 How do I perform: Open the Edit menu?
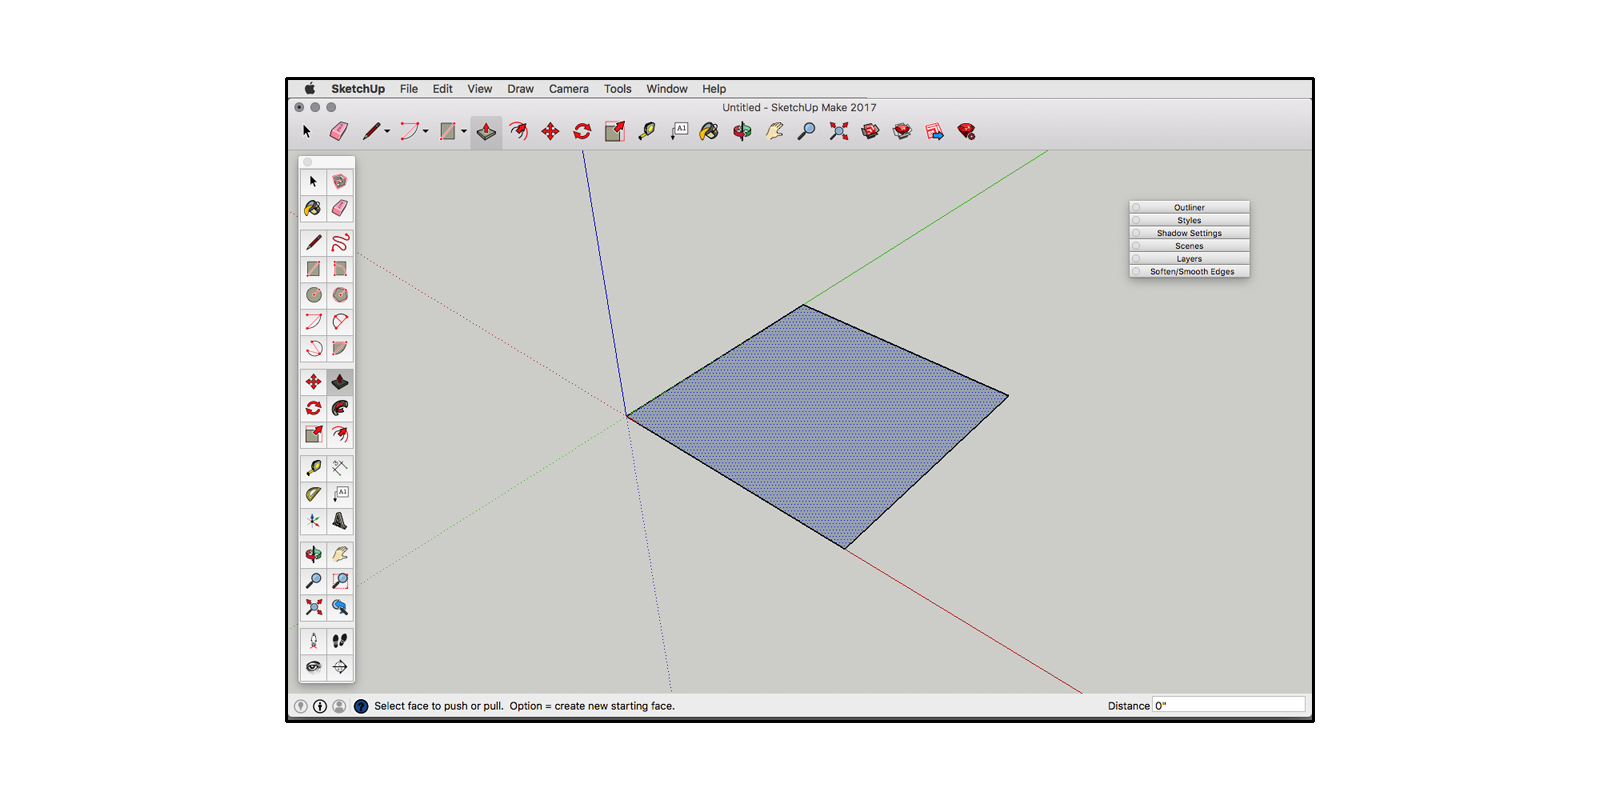(442, 89)
